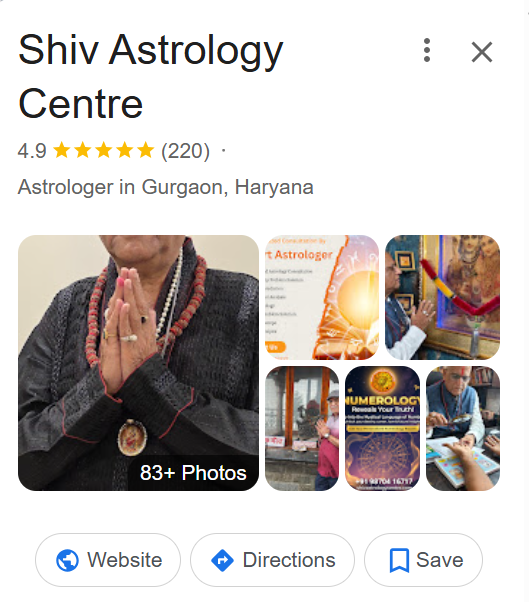Image resolution: width=529 pixels, height=602 pixels.
Task: Open the photo of man praying at shrine
Action: pyautogui.click(x=442, y=297)
